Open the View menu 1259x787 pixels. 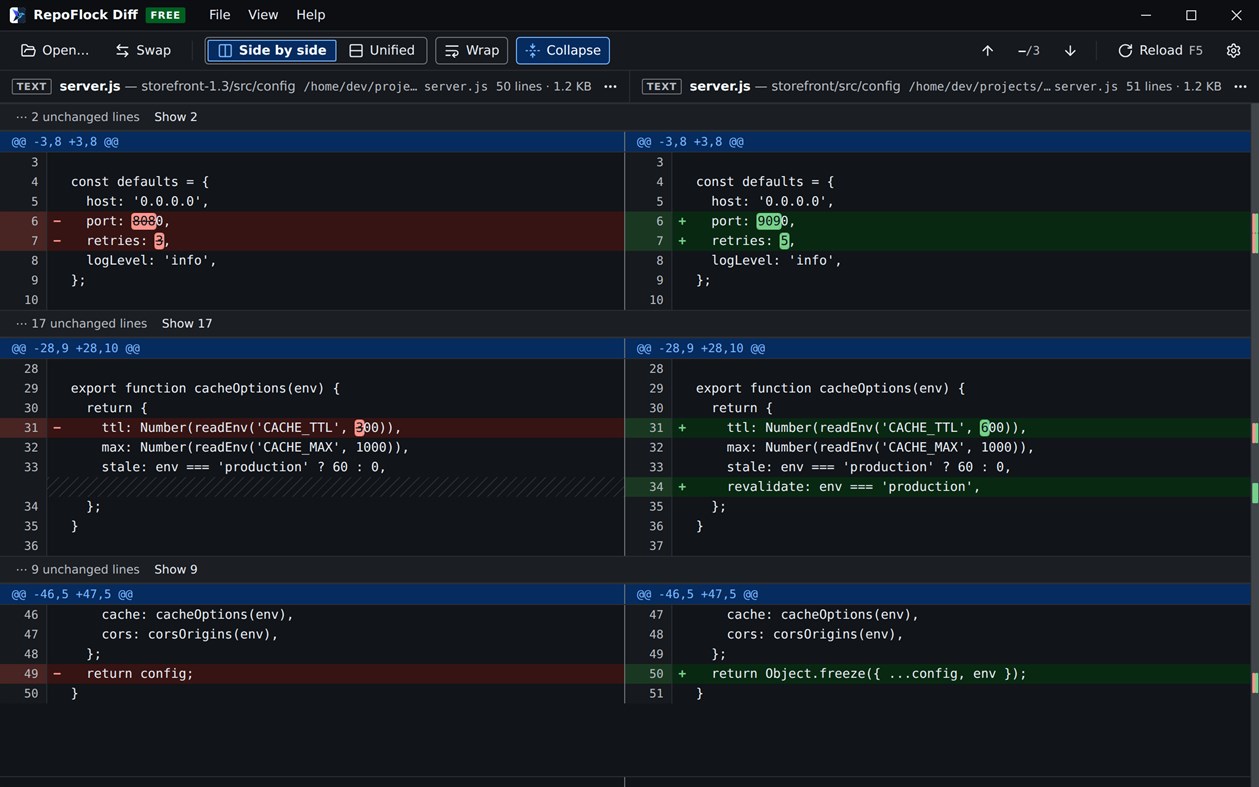(263, 15)
